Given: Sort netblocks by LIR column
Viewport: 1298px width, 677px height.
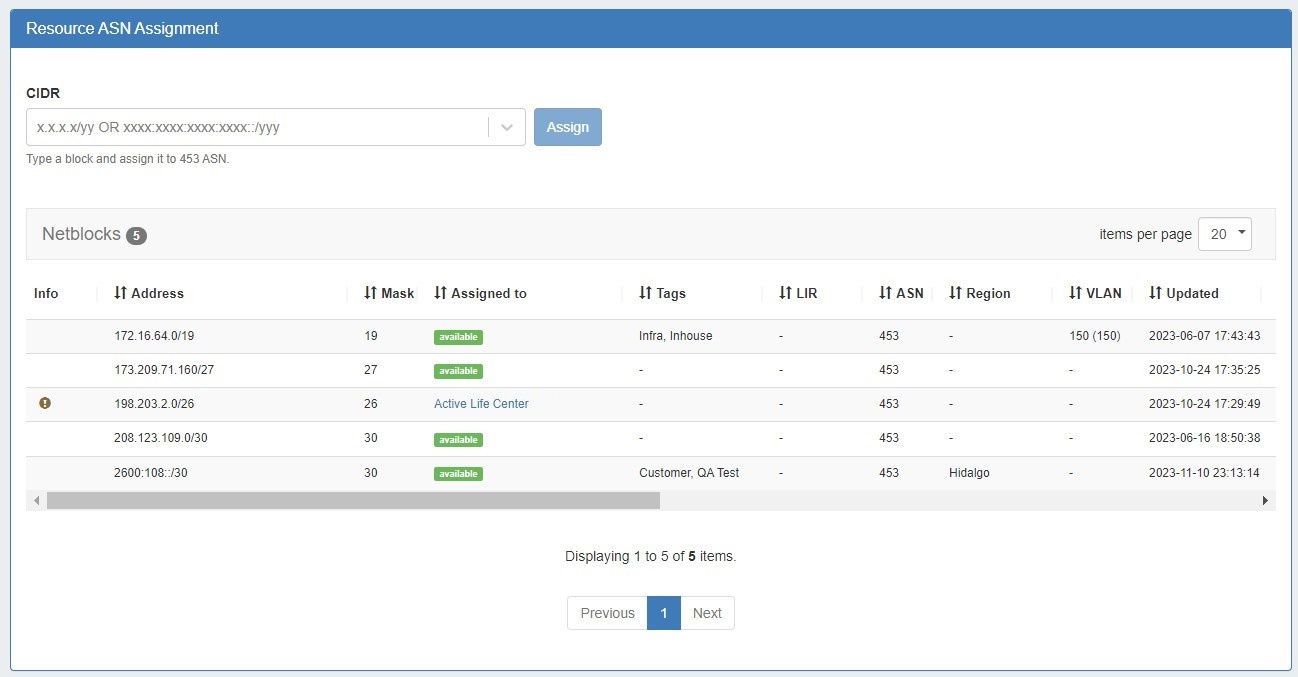Looking at the screenshot, I should [798, 293].
